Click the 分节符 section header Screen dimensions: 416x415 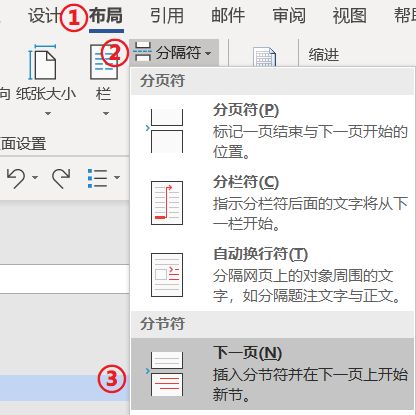click(x=162, y=323)
